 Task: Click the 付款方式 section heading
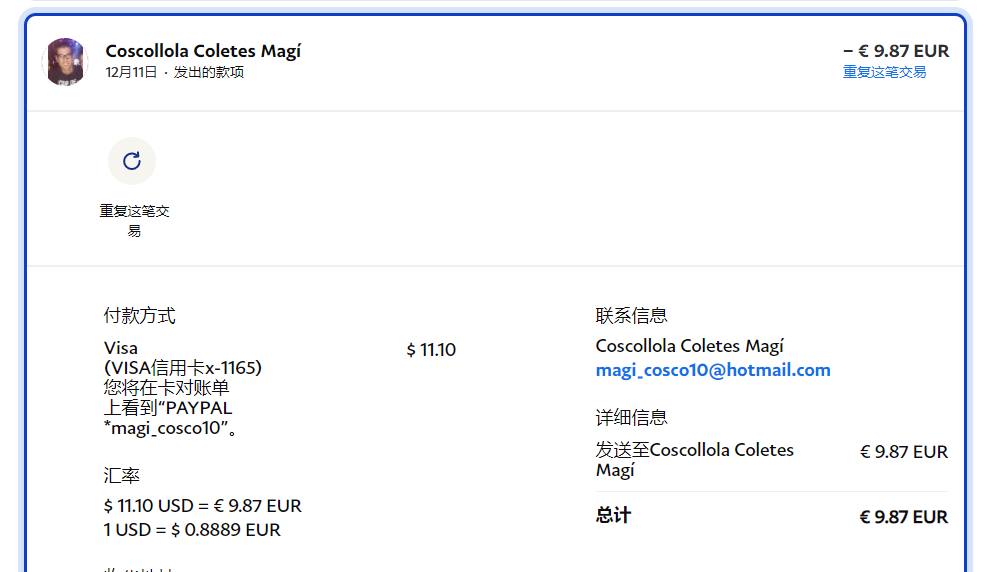[139, 316]
